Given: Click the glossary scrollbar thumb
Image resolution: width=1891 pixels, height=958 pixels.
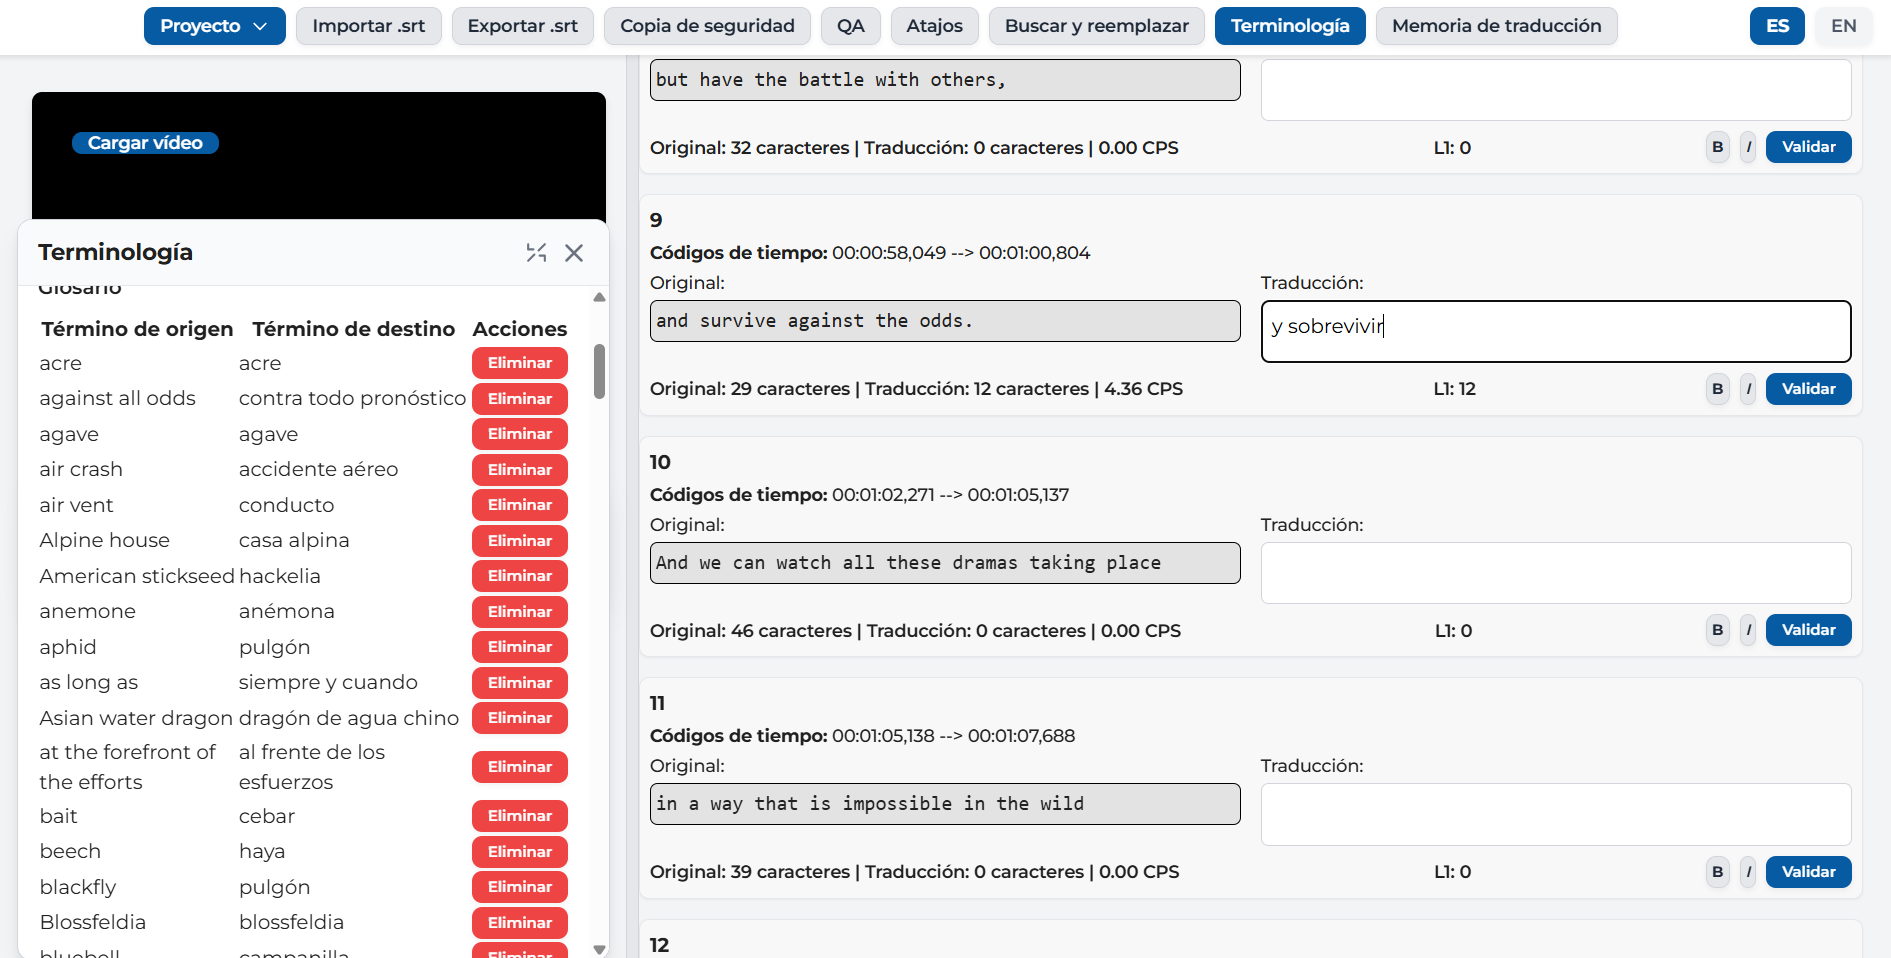Looking at the screenshot, I should [599, 372].
